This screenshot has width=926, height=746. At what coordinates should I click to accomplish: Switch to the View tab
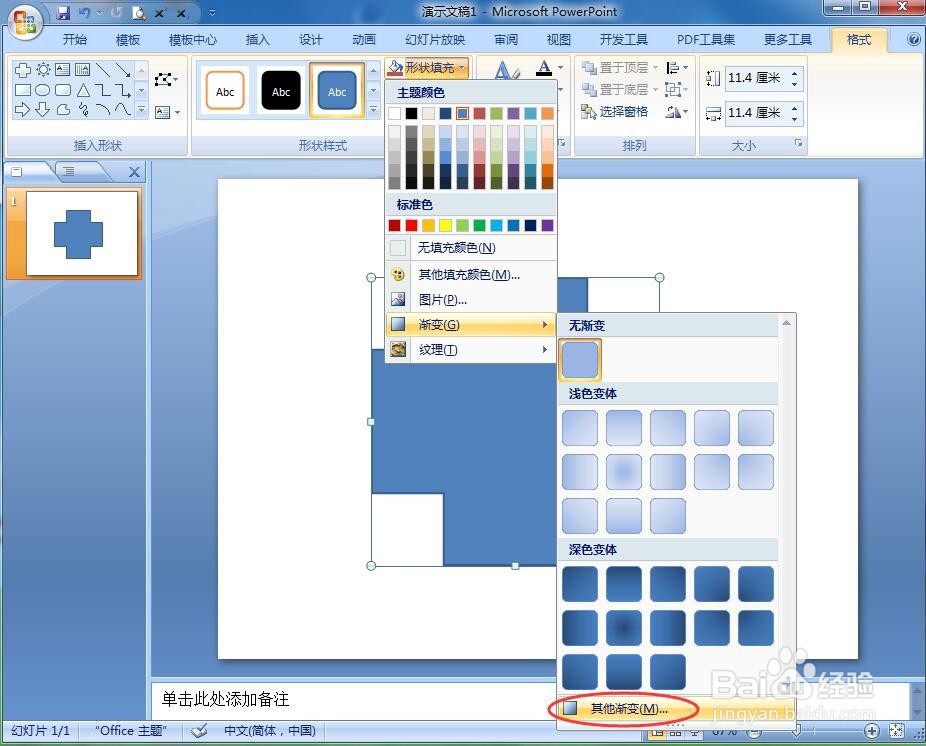coord(559,40)
